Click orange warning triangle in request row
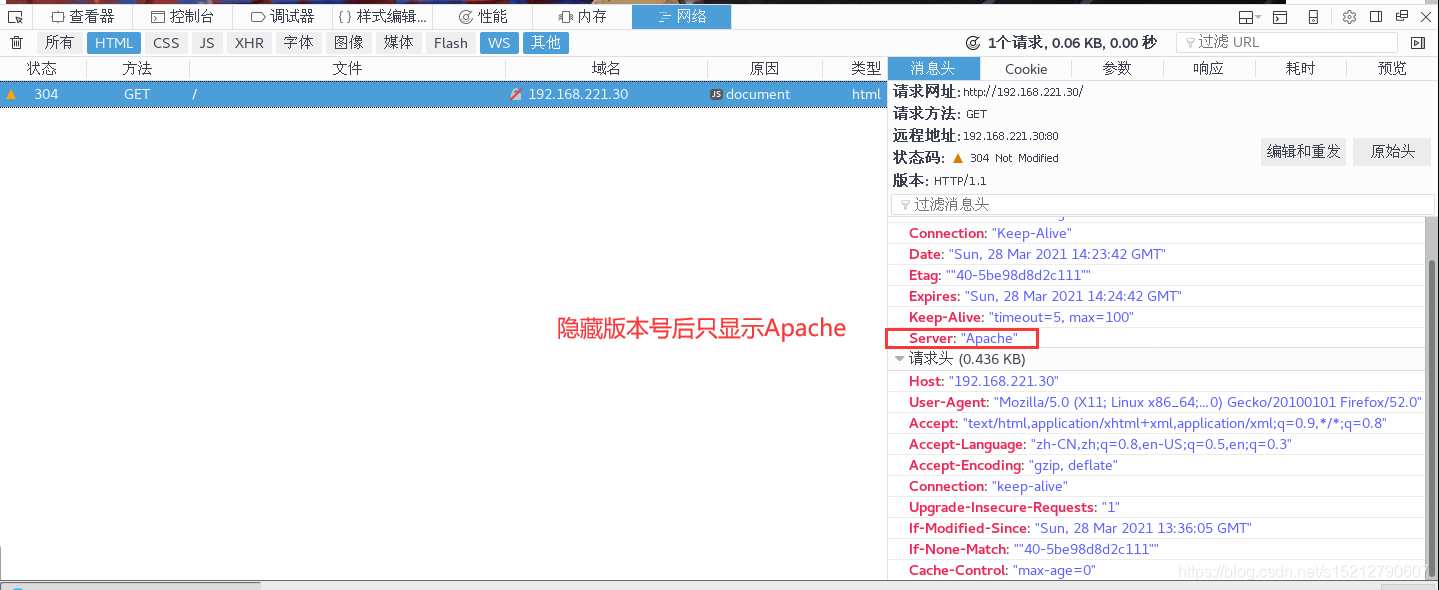This screenshot has height=590, width=1439. [x=11, y=94]
